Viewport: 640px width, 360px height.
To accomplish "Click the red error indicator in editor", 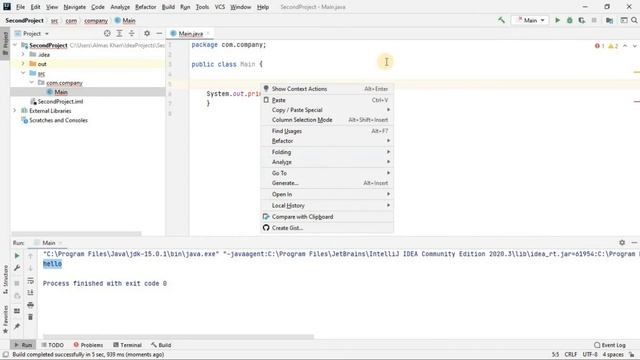I will [600, 46].
